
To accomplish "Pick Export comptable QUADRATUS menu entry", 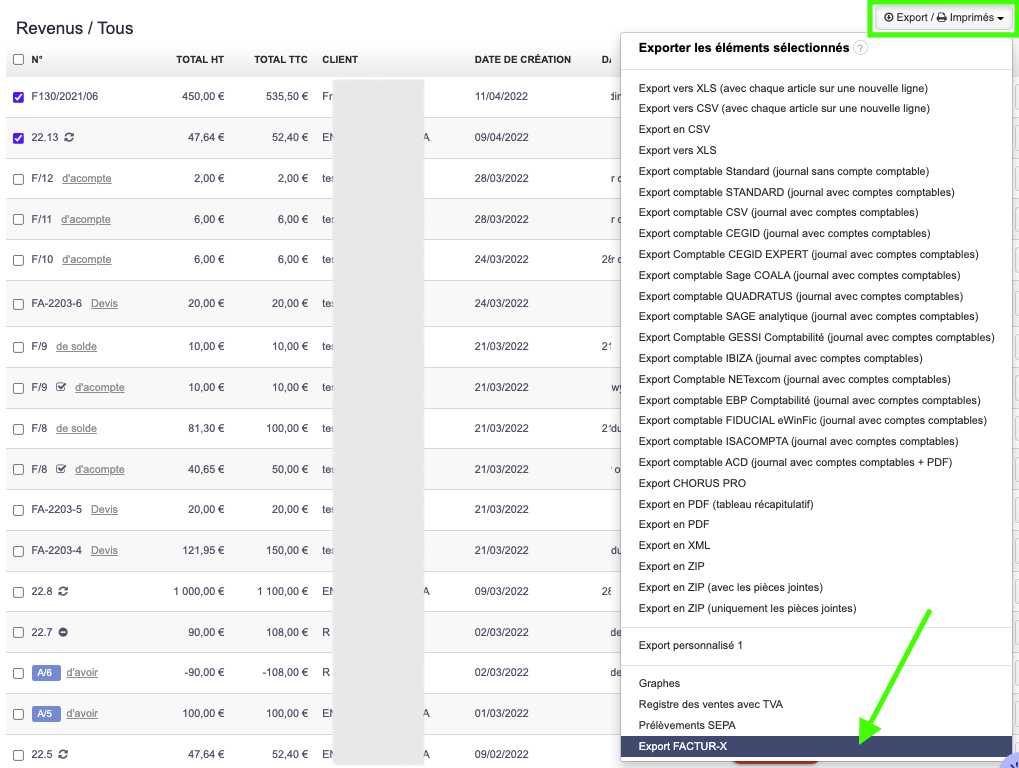I will [x=800, y=296].
